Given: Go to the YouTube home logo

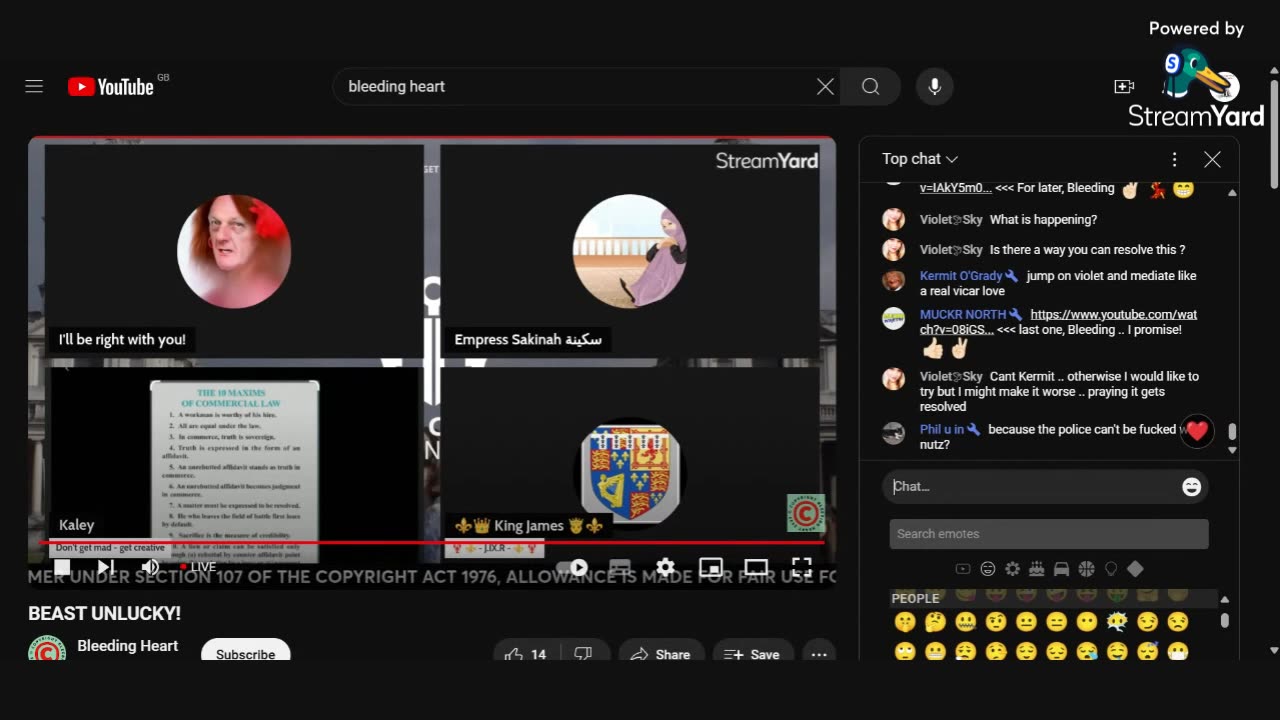Looking at the screenshot, I should pos(111,87).
